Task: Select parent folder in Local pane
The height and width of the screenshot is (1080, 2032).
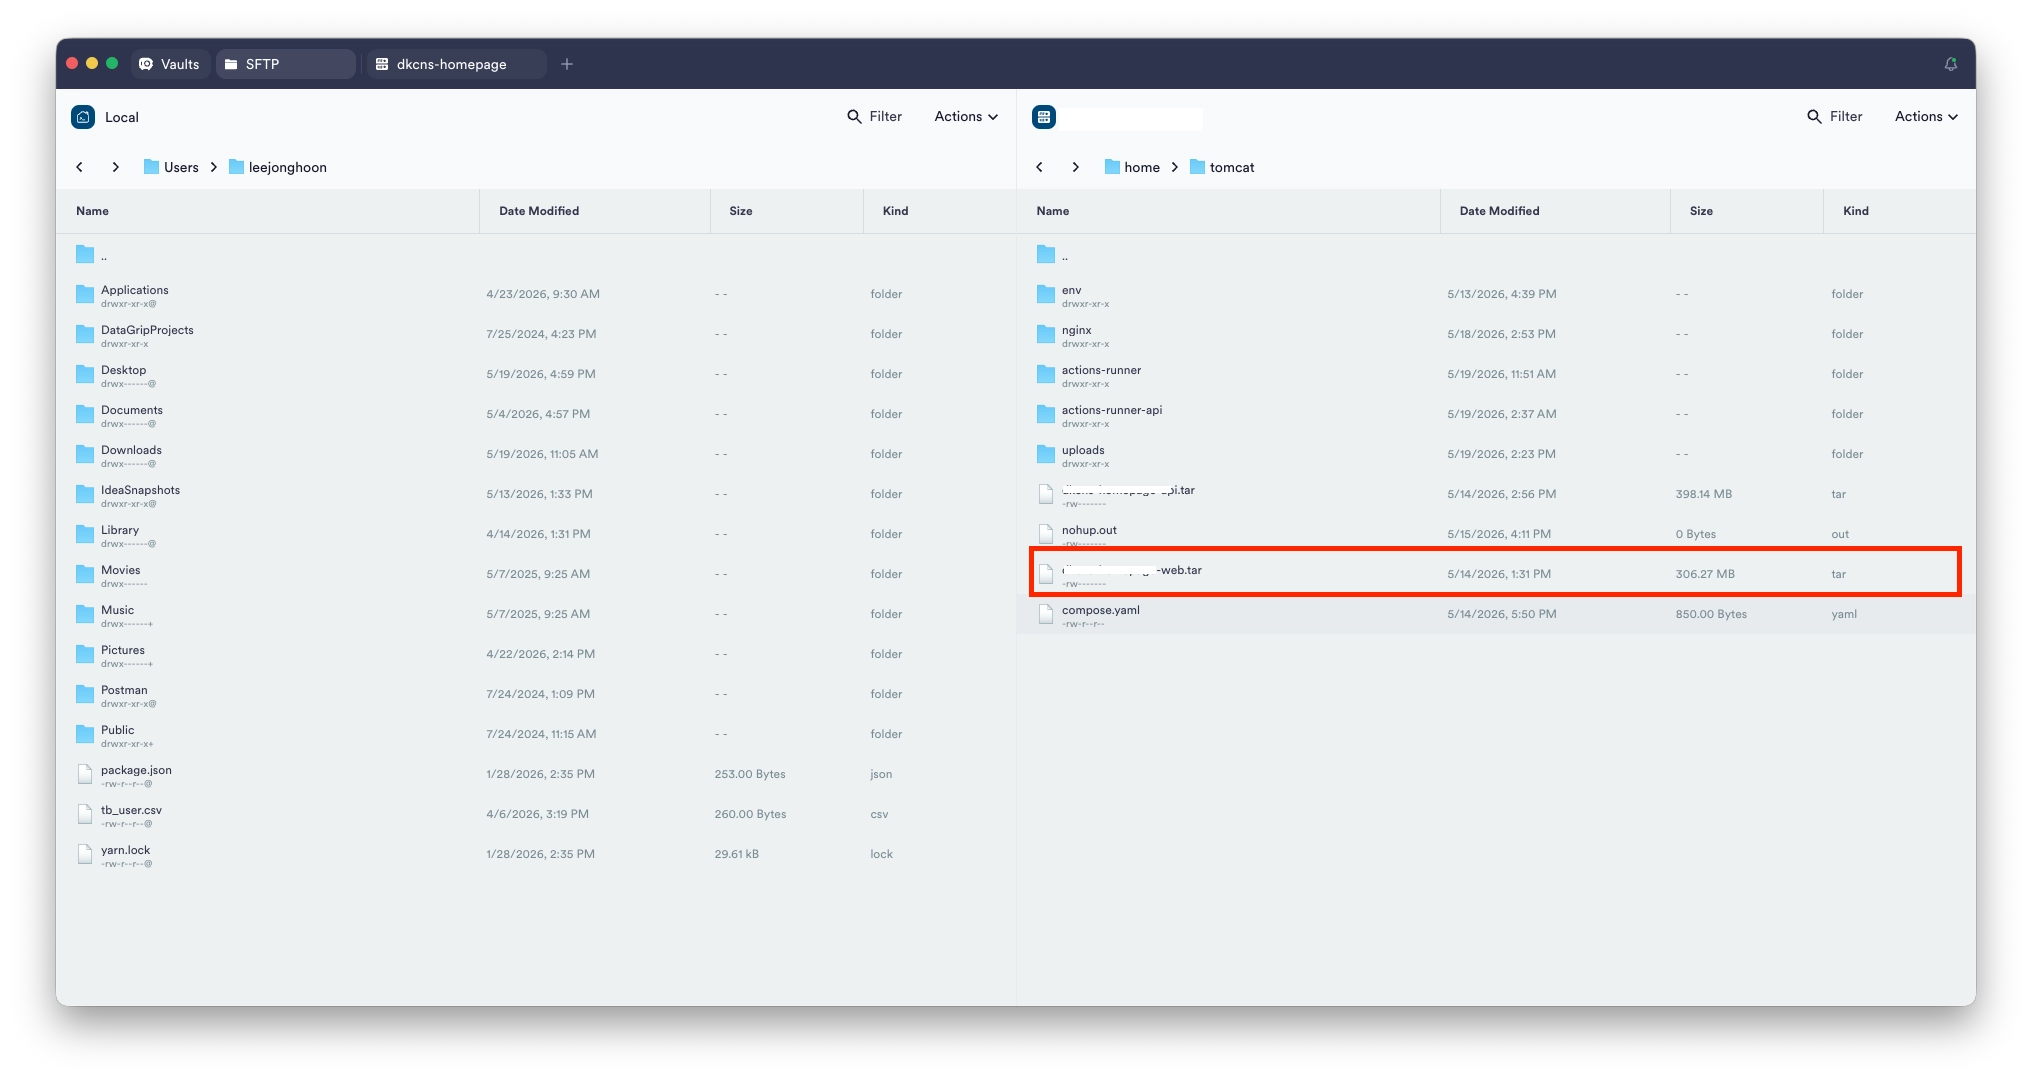Action: 536,255
